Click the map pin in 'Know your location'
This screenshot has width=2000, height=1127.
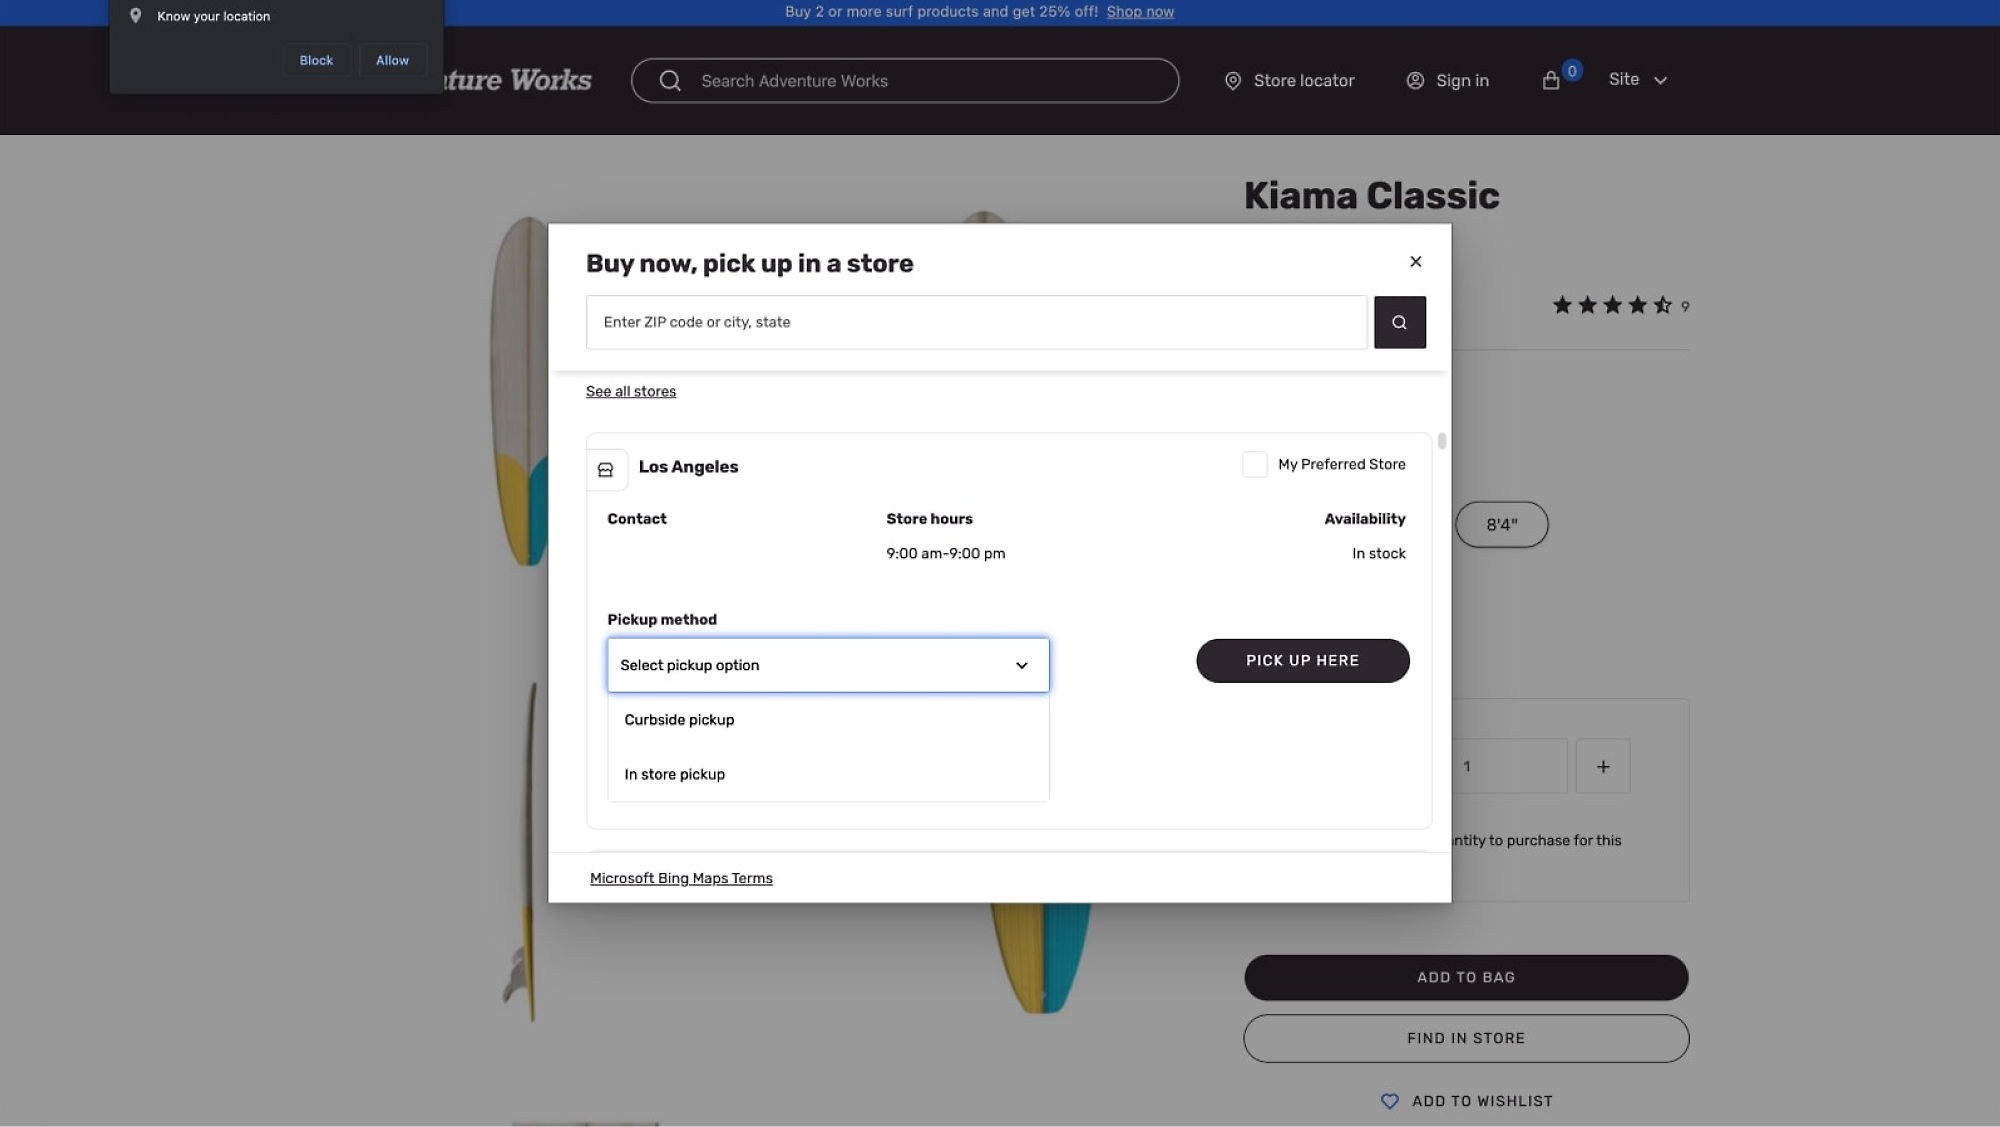133,16
